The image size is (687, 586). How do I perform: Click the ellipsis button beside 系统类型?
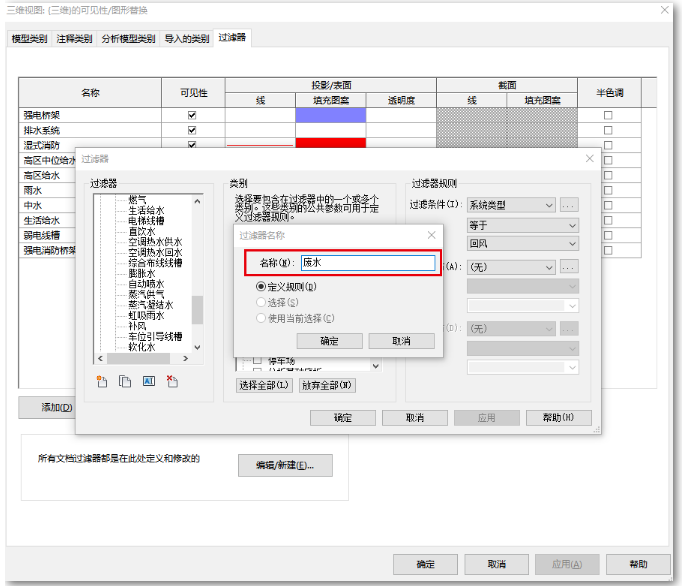(569, 205)
